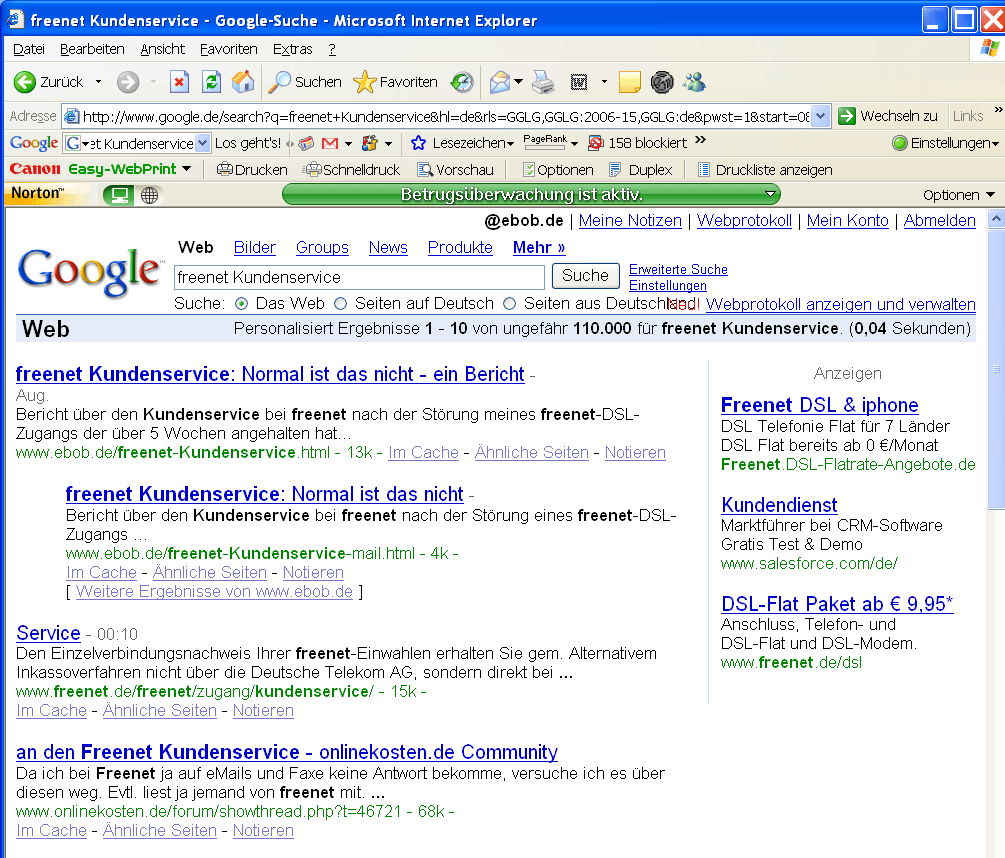Screen dimensions: 1005x858
Task: Click the Word edit icon
Action: click(579, 82)
